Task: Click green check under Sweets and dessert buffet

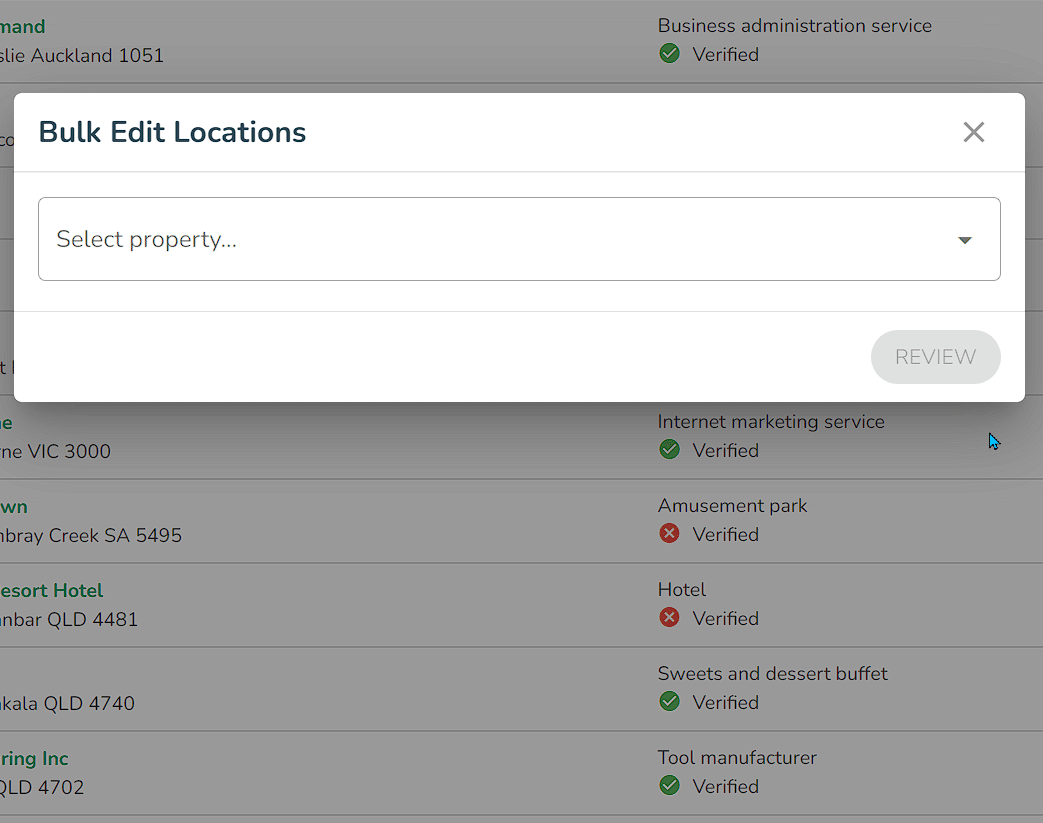Action: click(669, 701)
